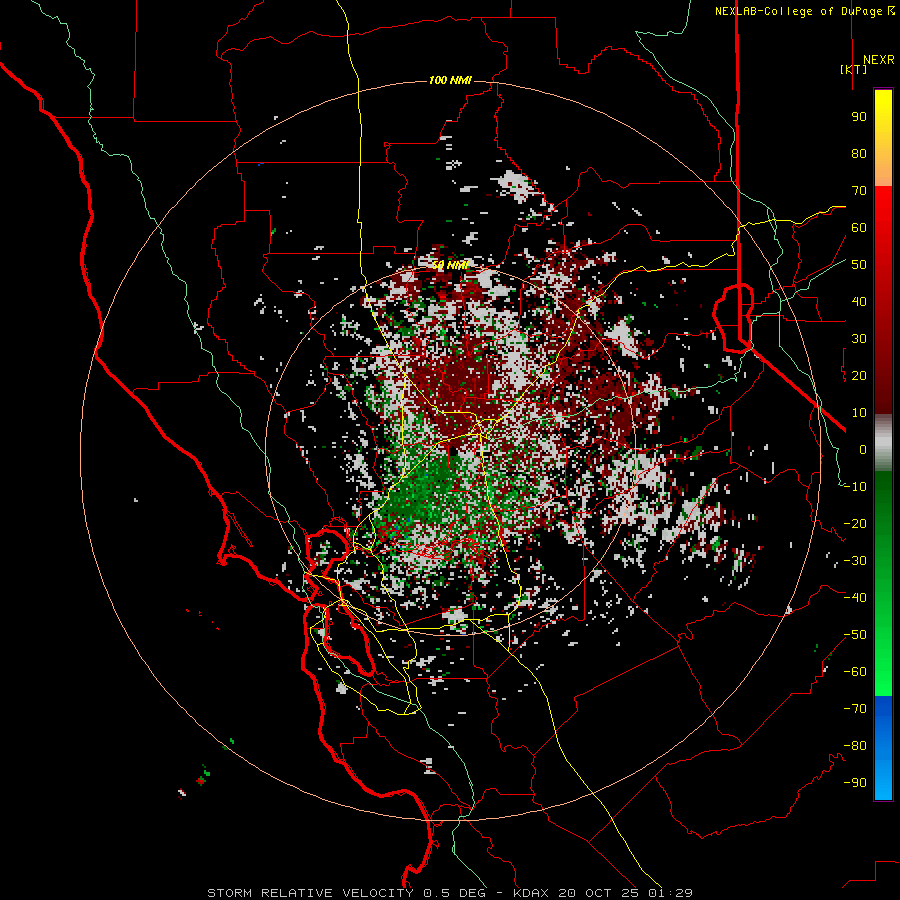Click the 0.5 DEG elevation angle text

[455, 893]
